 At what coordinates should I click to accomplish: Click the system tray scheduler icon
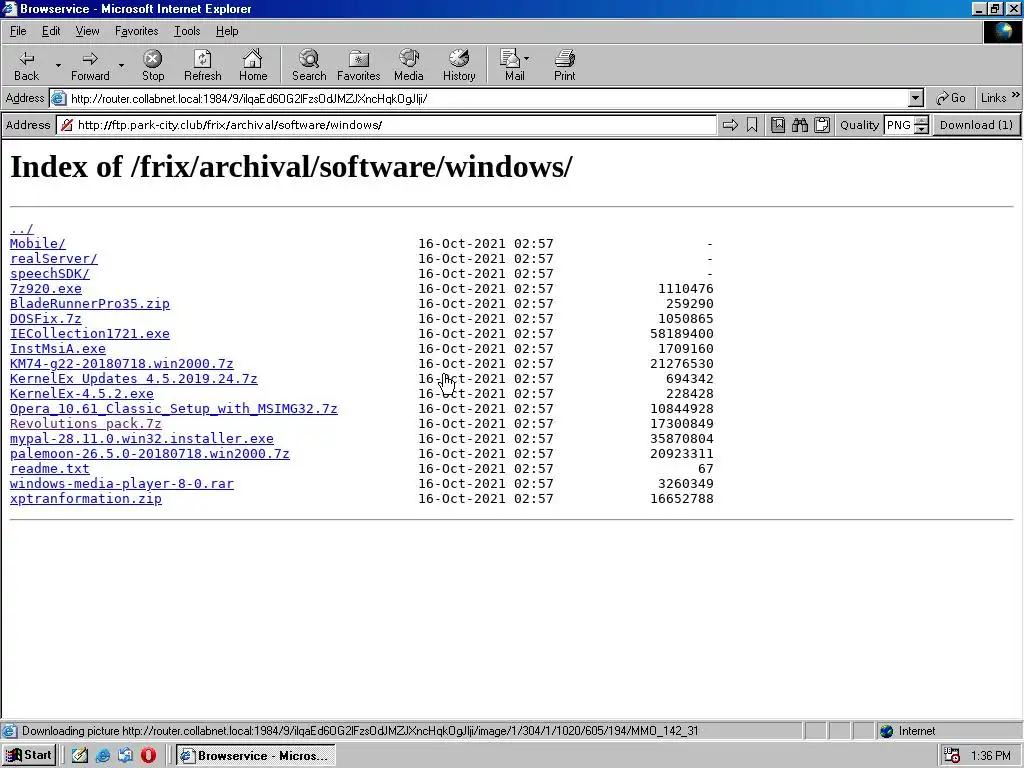(x=952, y=756)
